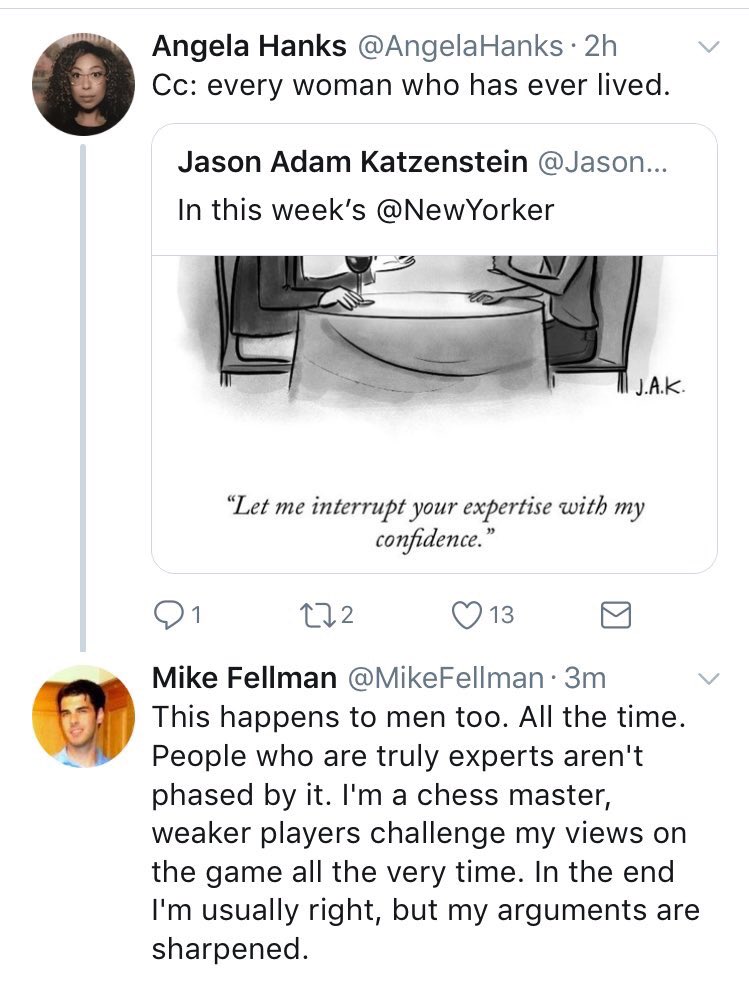
Task: Open Mike Fellman's profile photo
Action: (x=84, y=716)
